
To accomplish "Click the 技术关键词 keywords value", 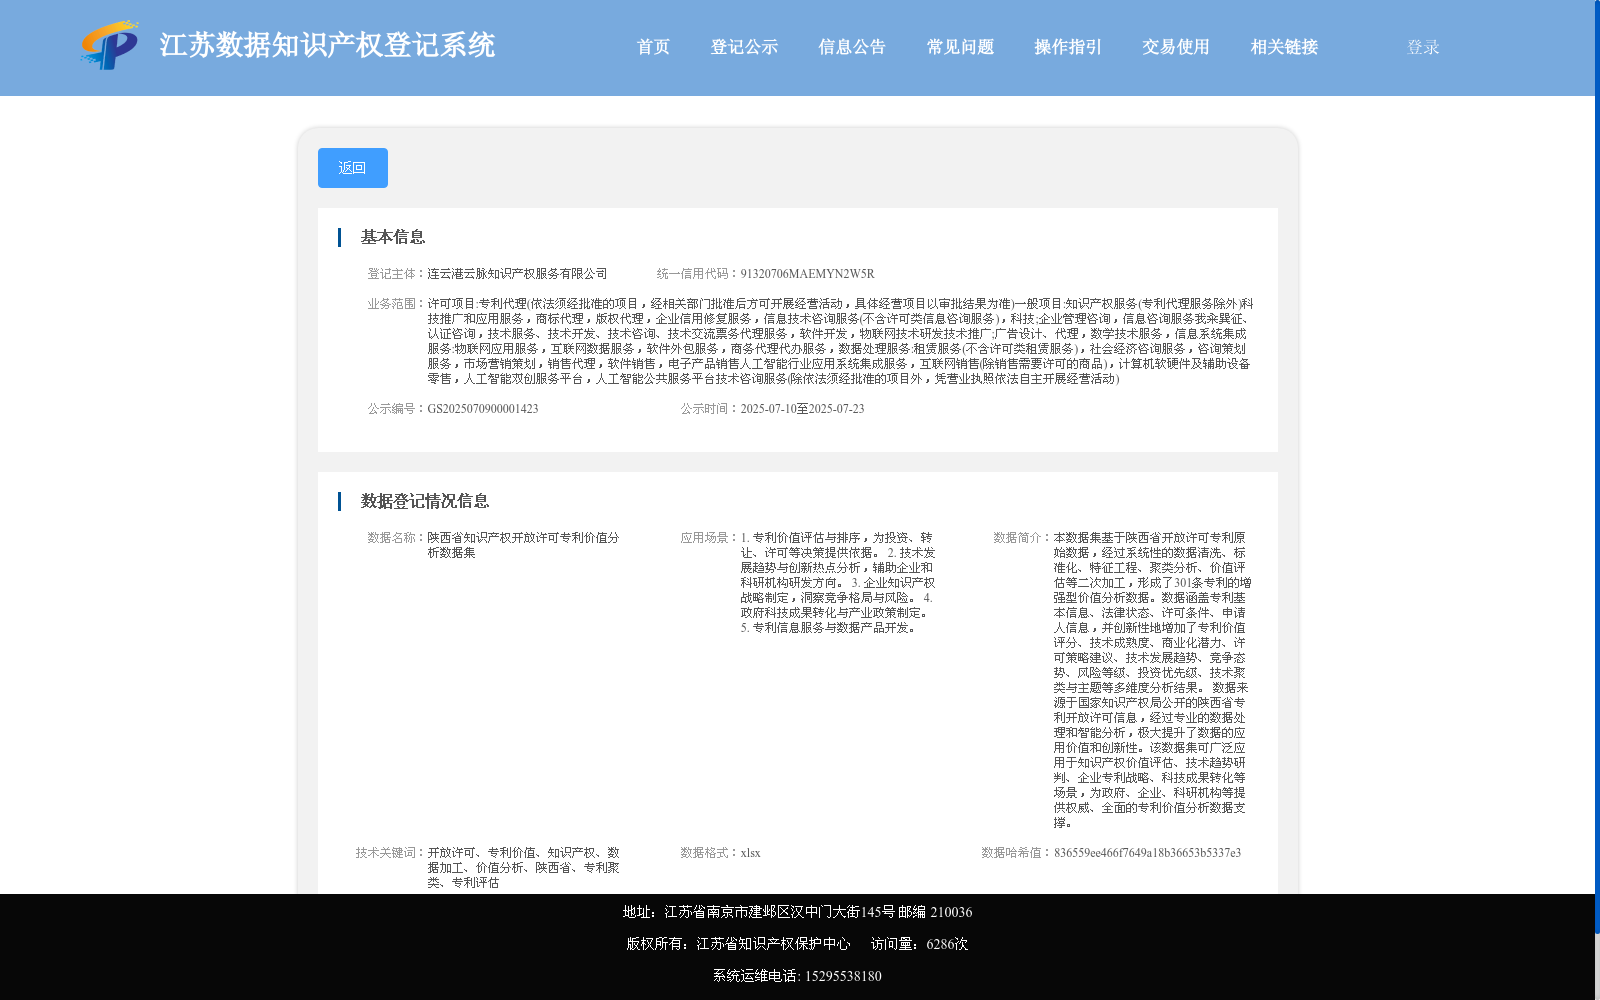I will tap(523, 868).
